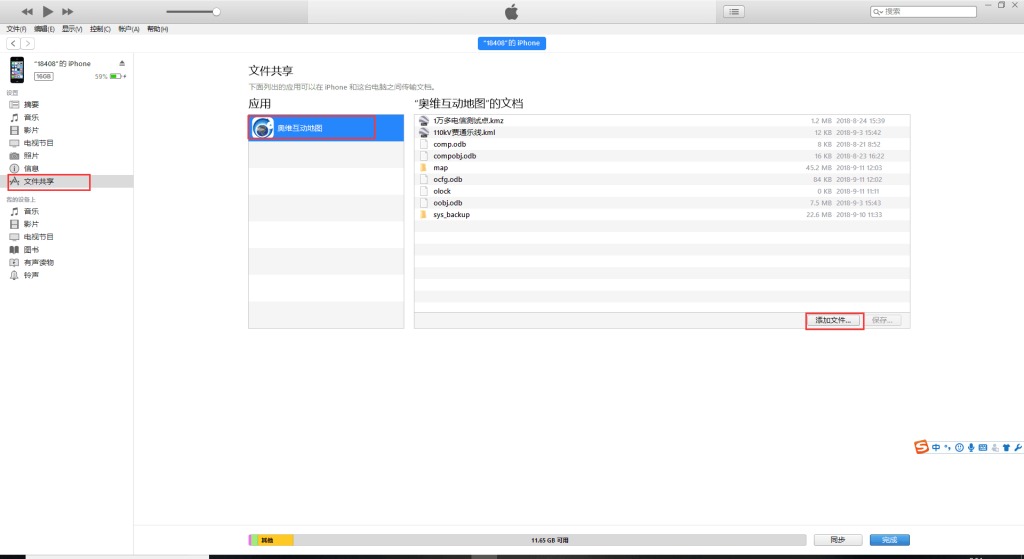This screenshot has width=1024, height=559.
Task: Click the 添加文件... button
Action: [834, 321]
